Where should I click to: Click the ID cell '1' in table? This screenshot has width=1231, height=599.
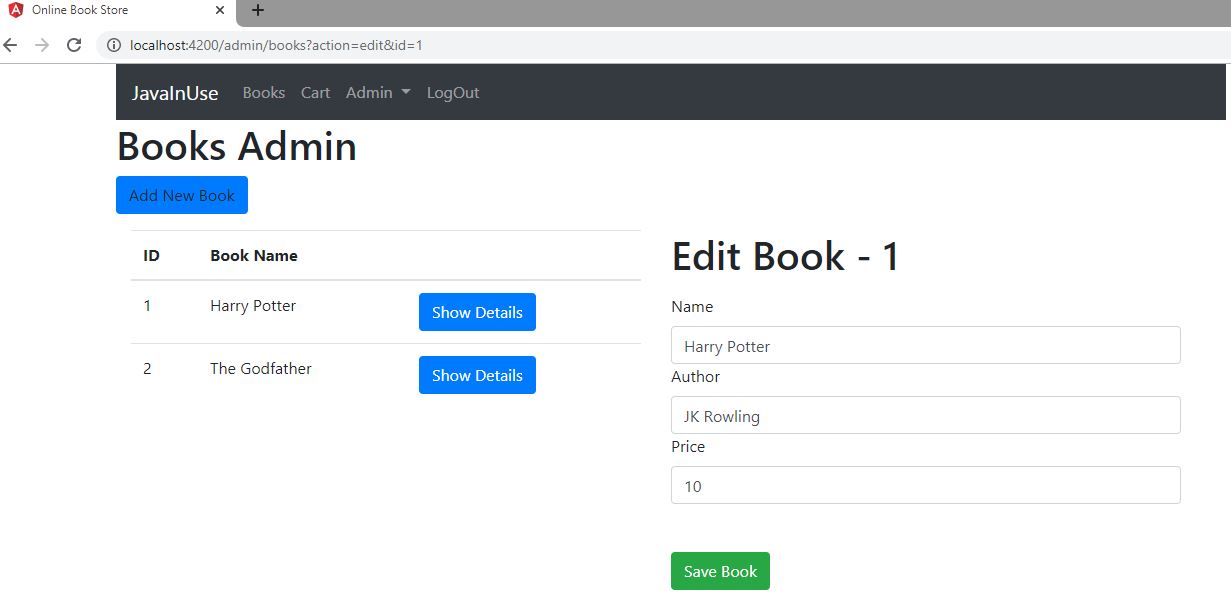(x=147, y=306)
